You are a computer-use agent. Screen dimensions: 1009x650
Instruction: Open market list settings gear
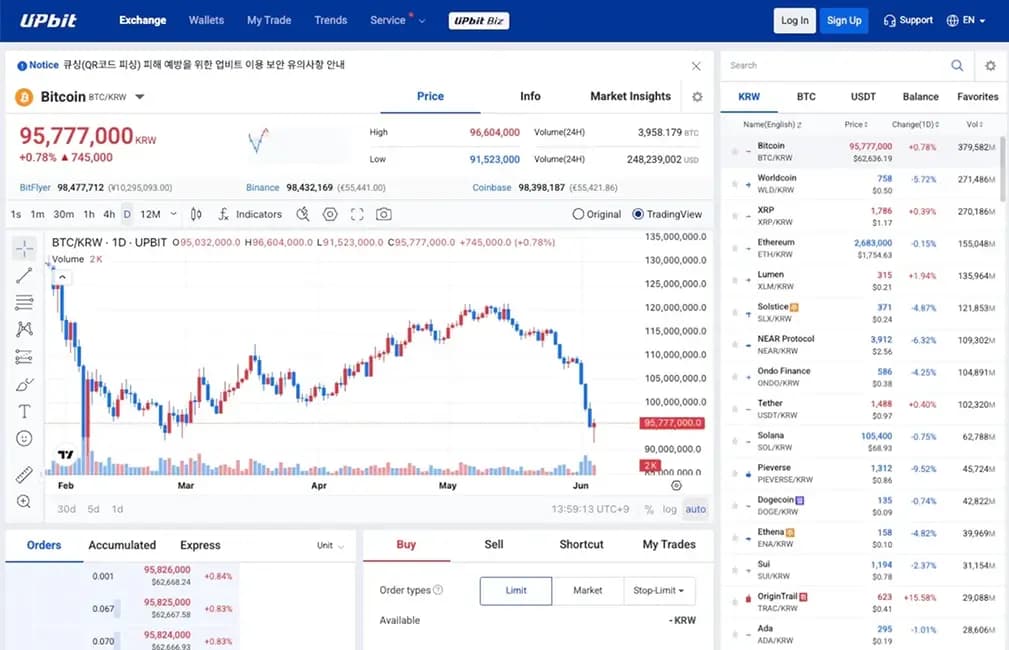point(990,66)
